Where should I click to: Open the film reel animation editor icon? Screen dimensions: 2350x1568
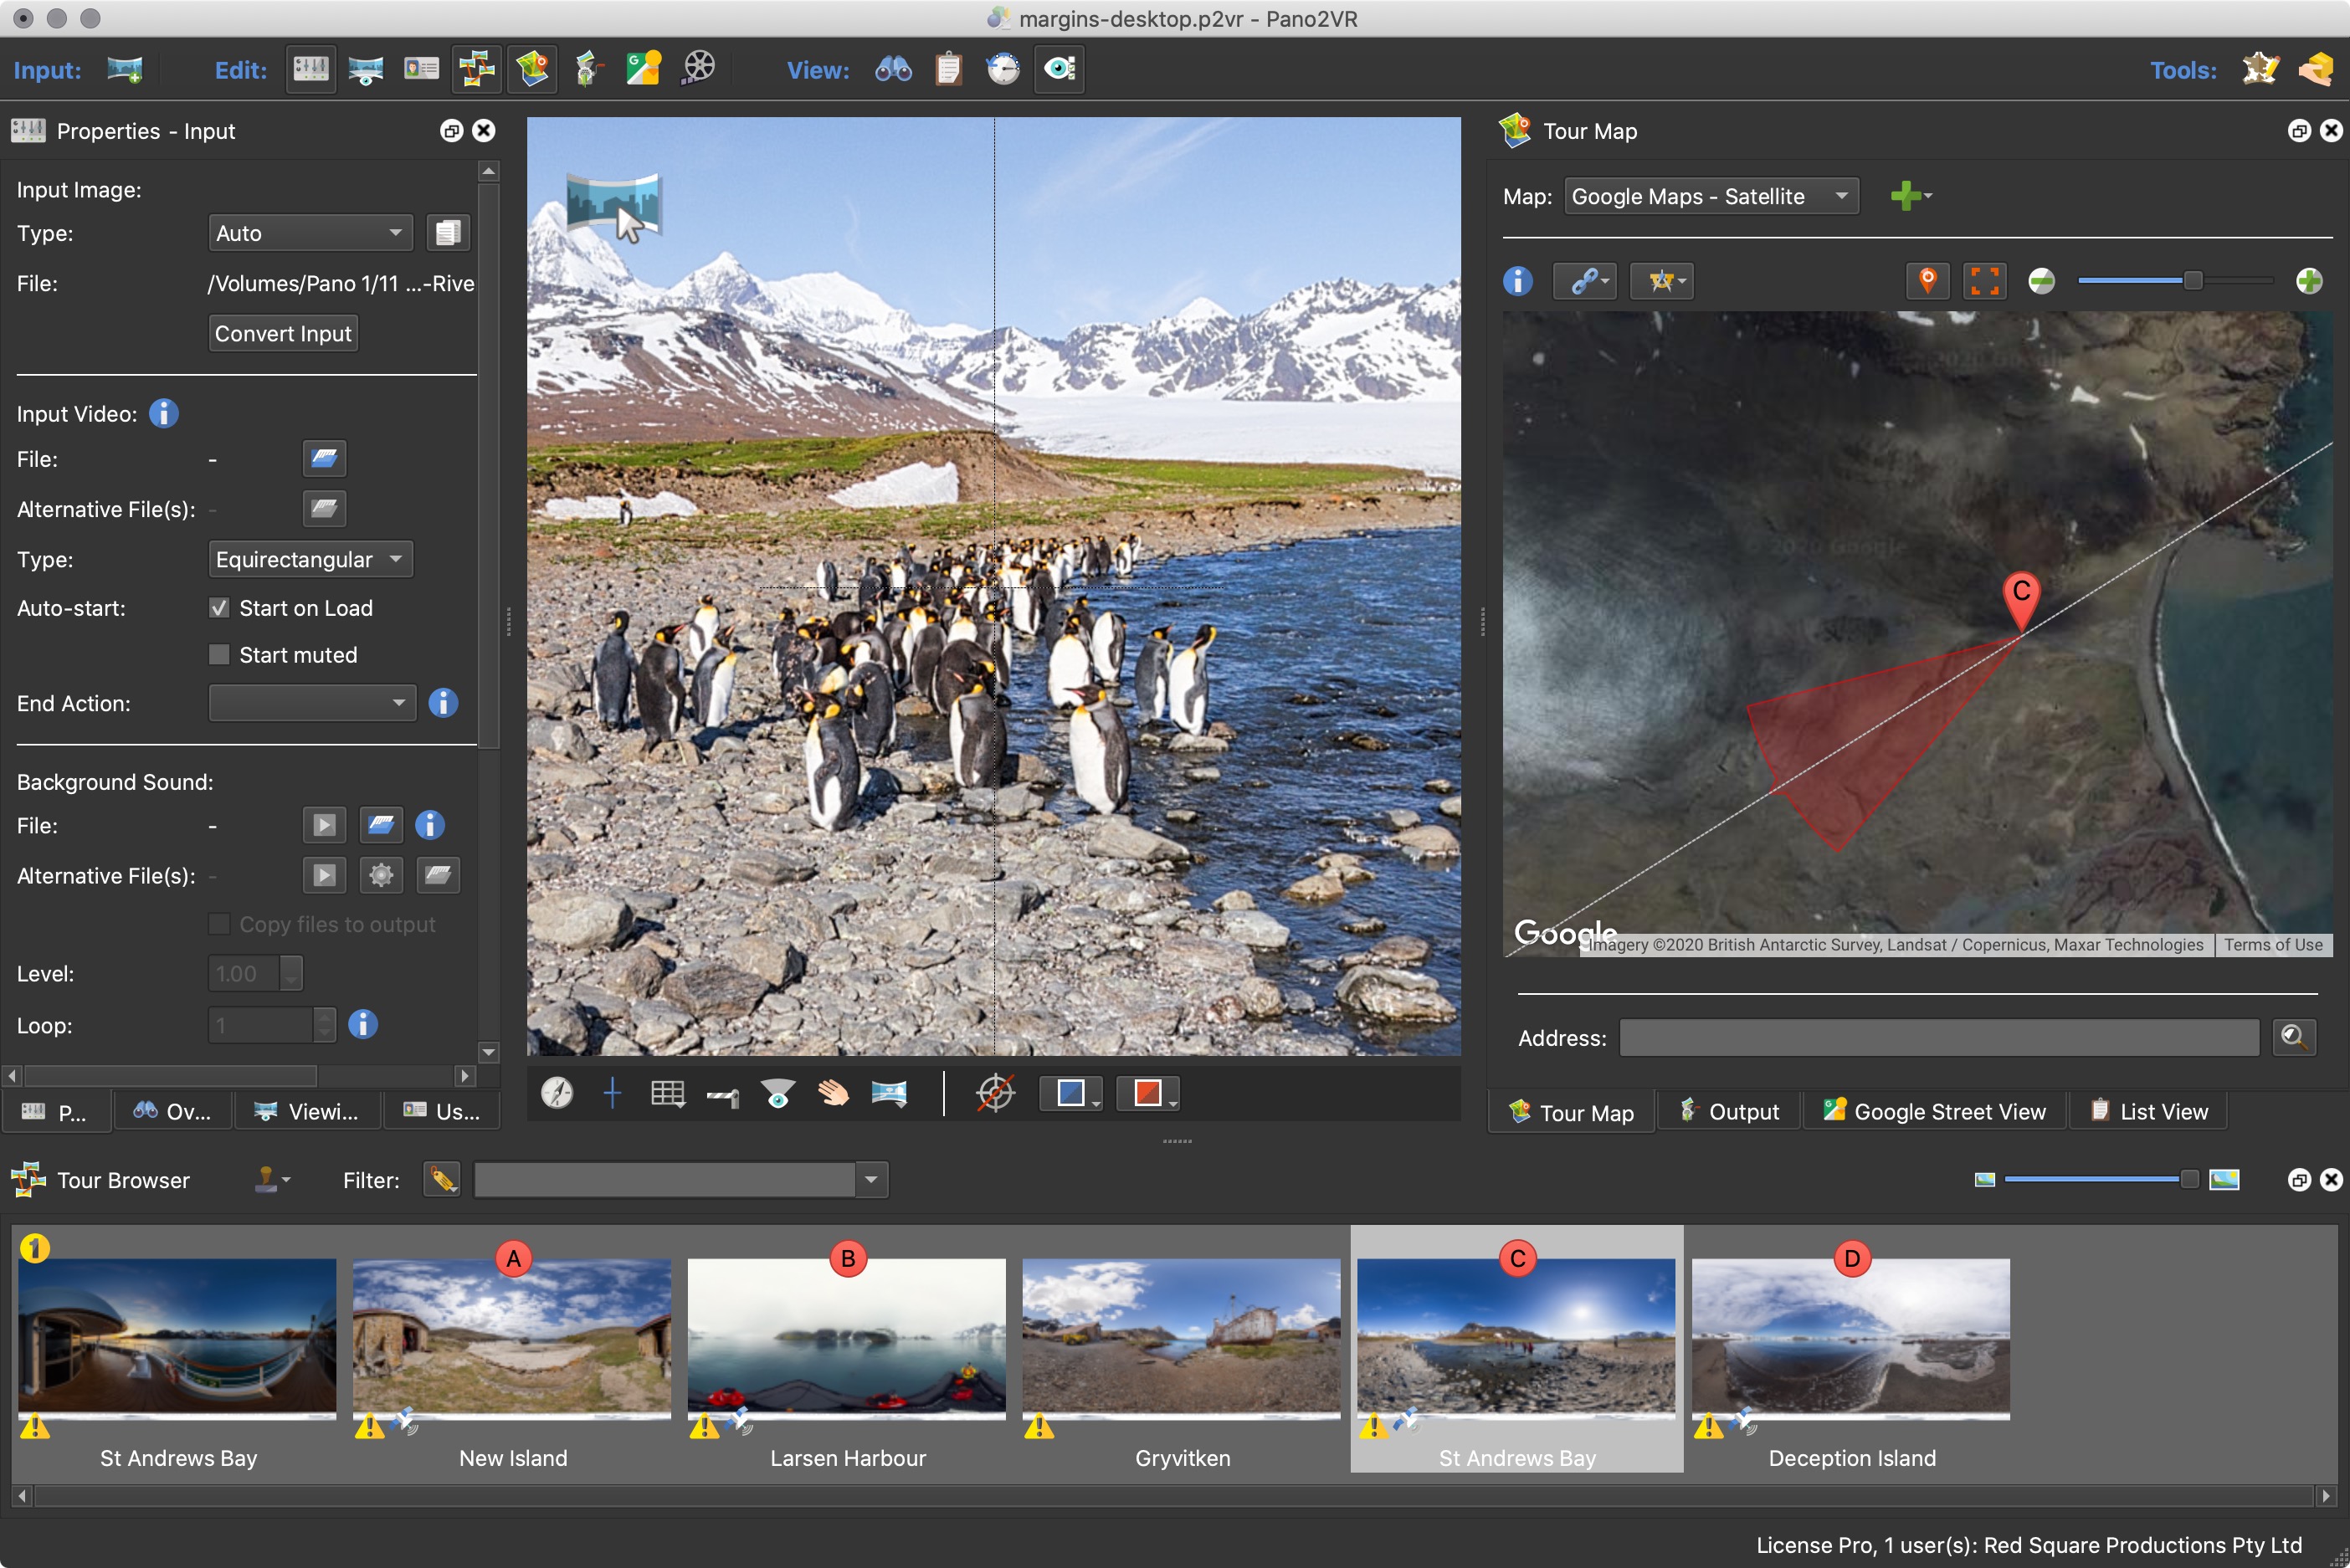[698, 69]
